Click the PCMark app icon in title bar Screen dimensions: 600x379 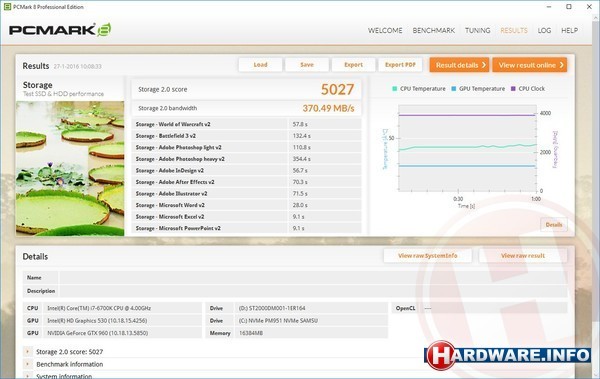pos(7,7)
